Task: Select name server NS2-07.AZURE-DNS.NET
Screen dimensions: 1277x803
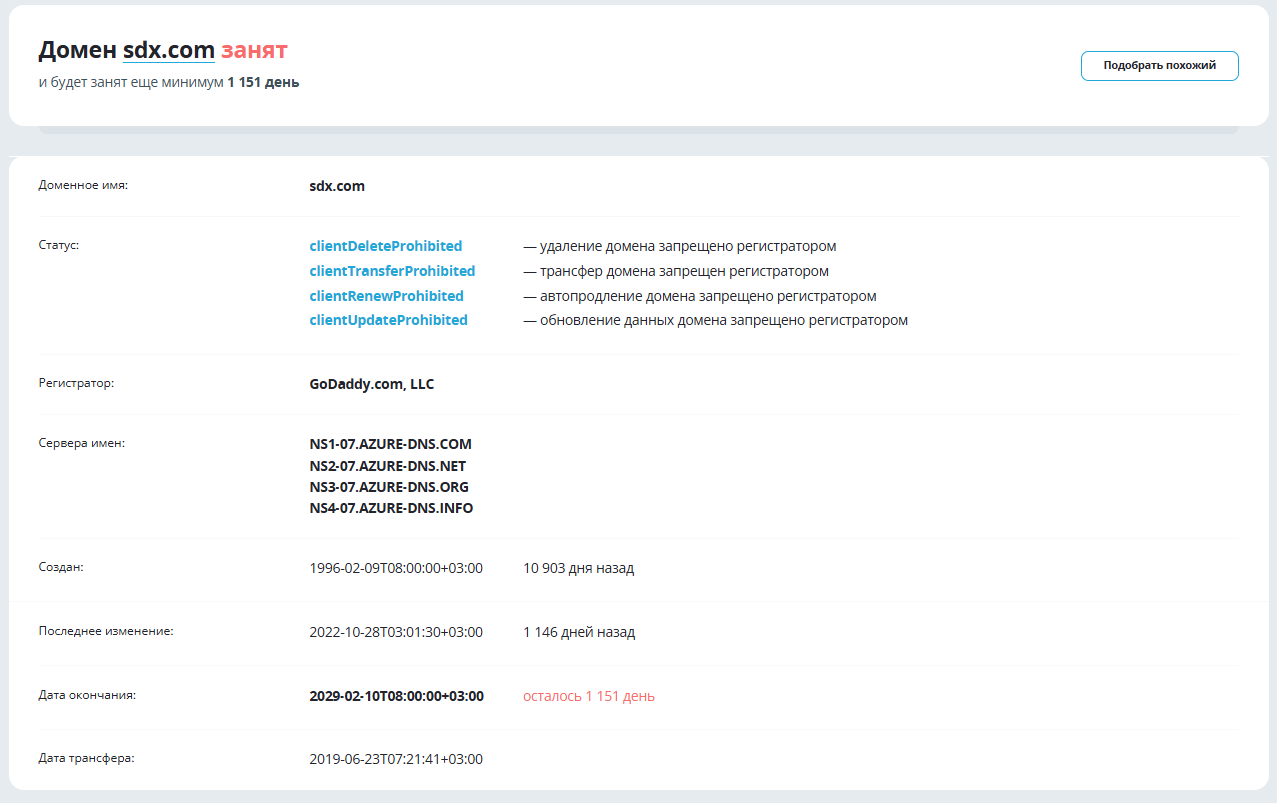Action: point(388,466)
